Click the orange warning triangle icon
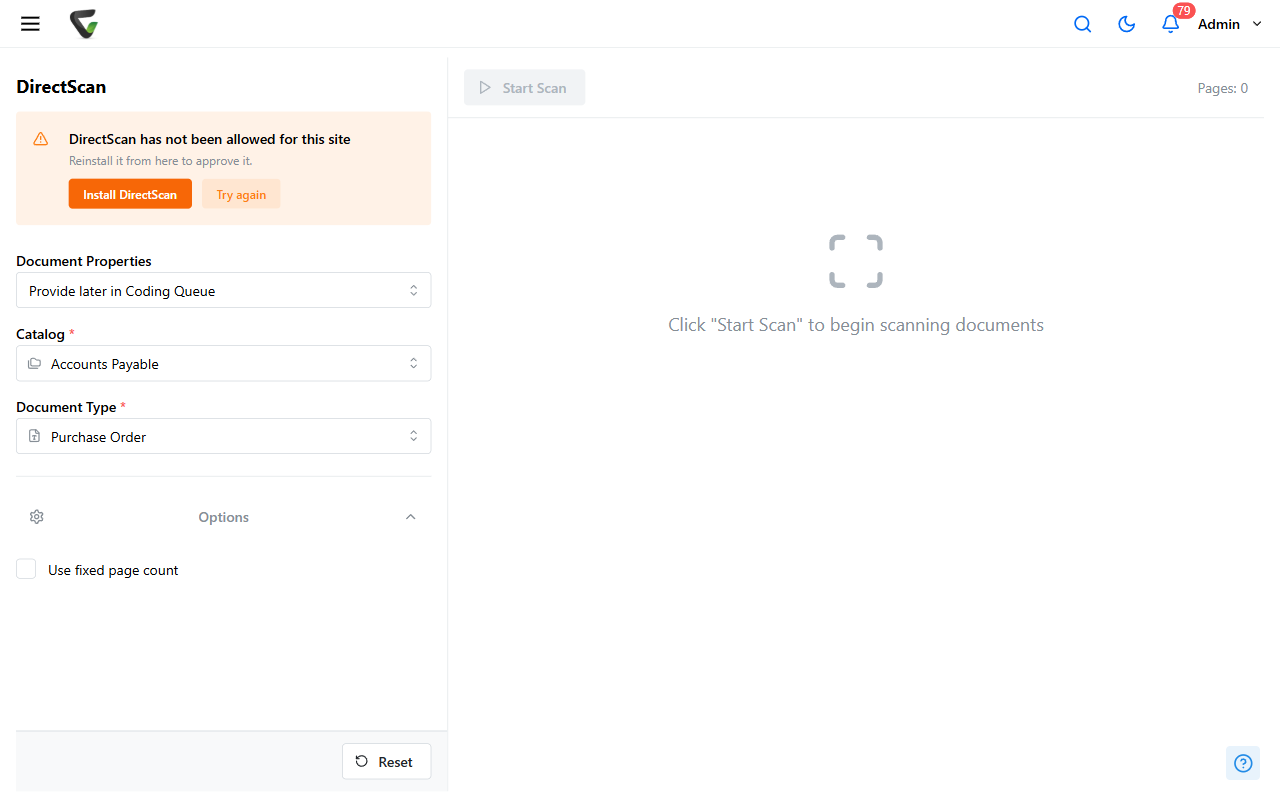The width and height of the screenshot is (1280, 800). coord(41,139)
